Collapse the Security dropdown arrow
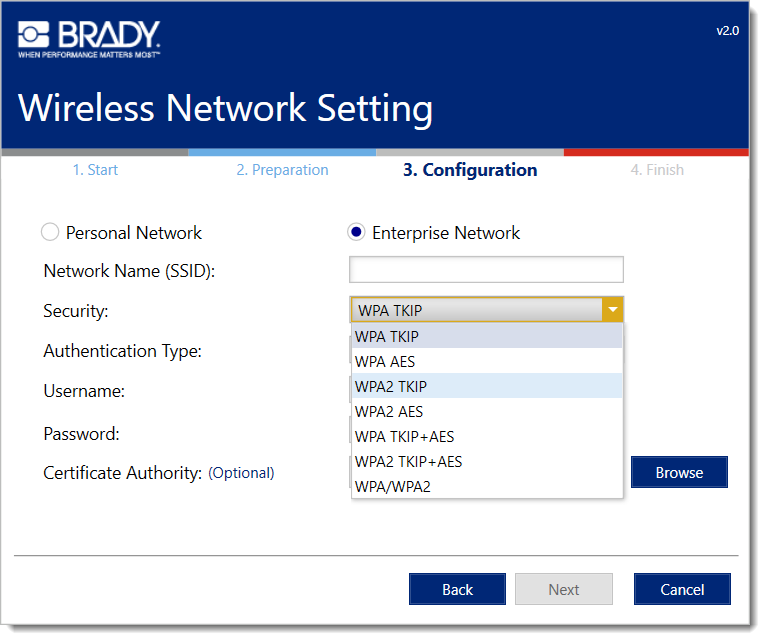 pyautogui.click(x=612, y=310)
